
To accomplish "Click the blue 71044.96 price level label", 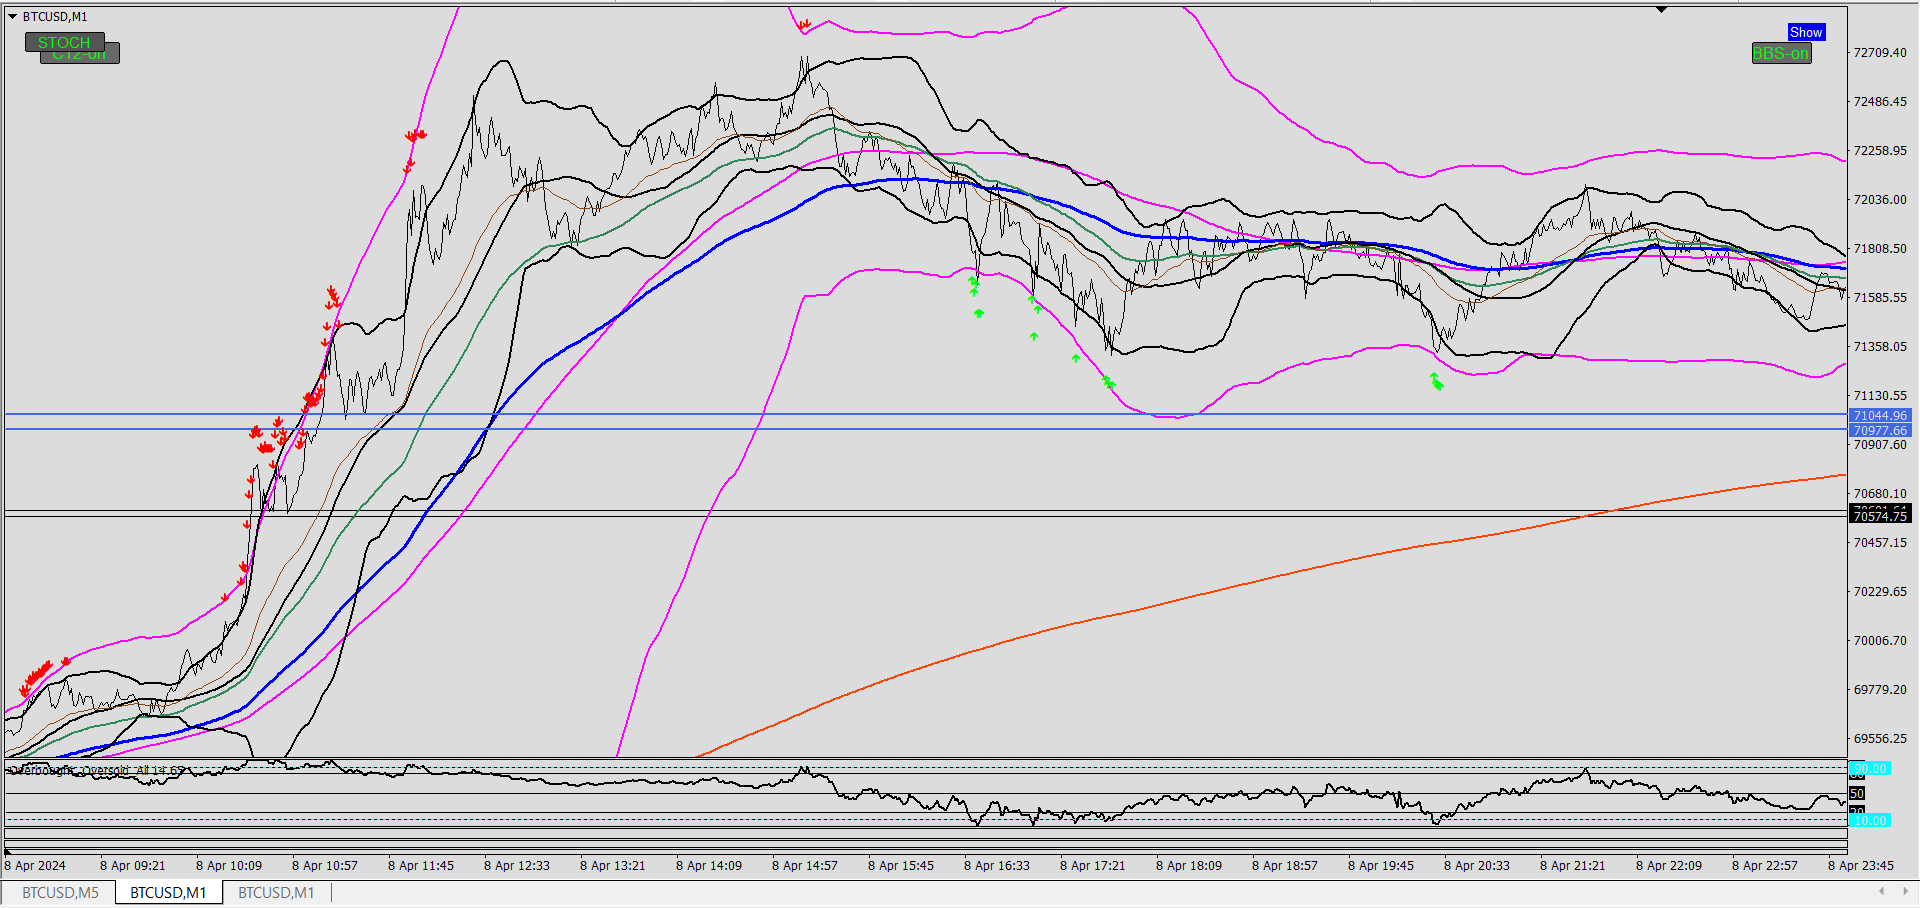I will pyautogui.click(x=1880, y=415).
